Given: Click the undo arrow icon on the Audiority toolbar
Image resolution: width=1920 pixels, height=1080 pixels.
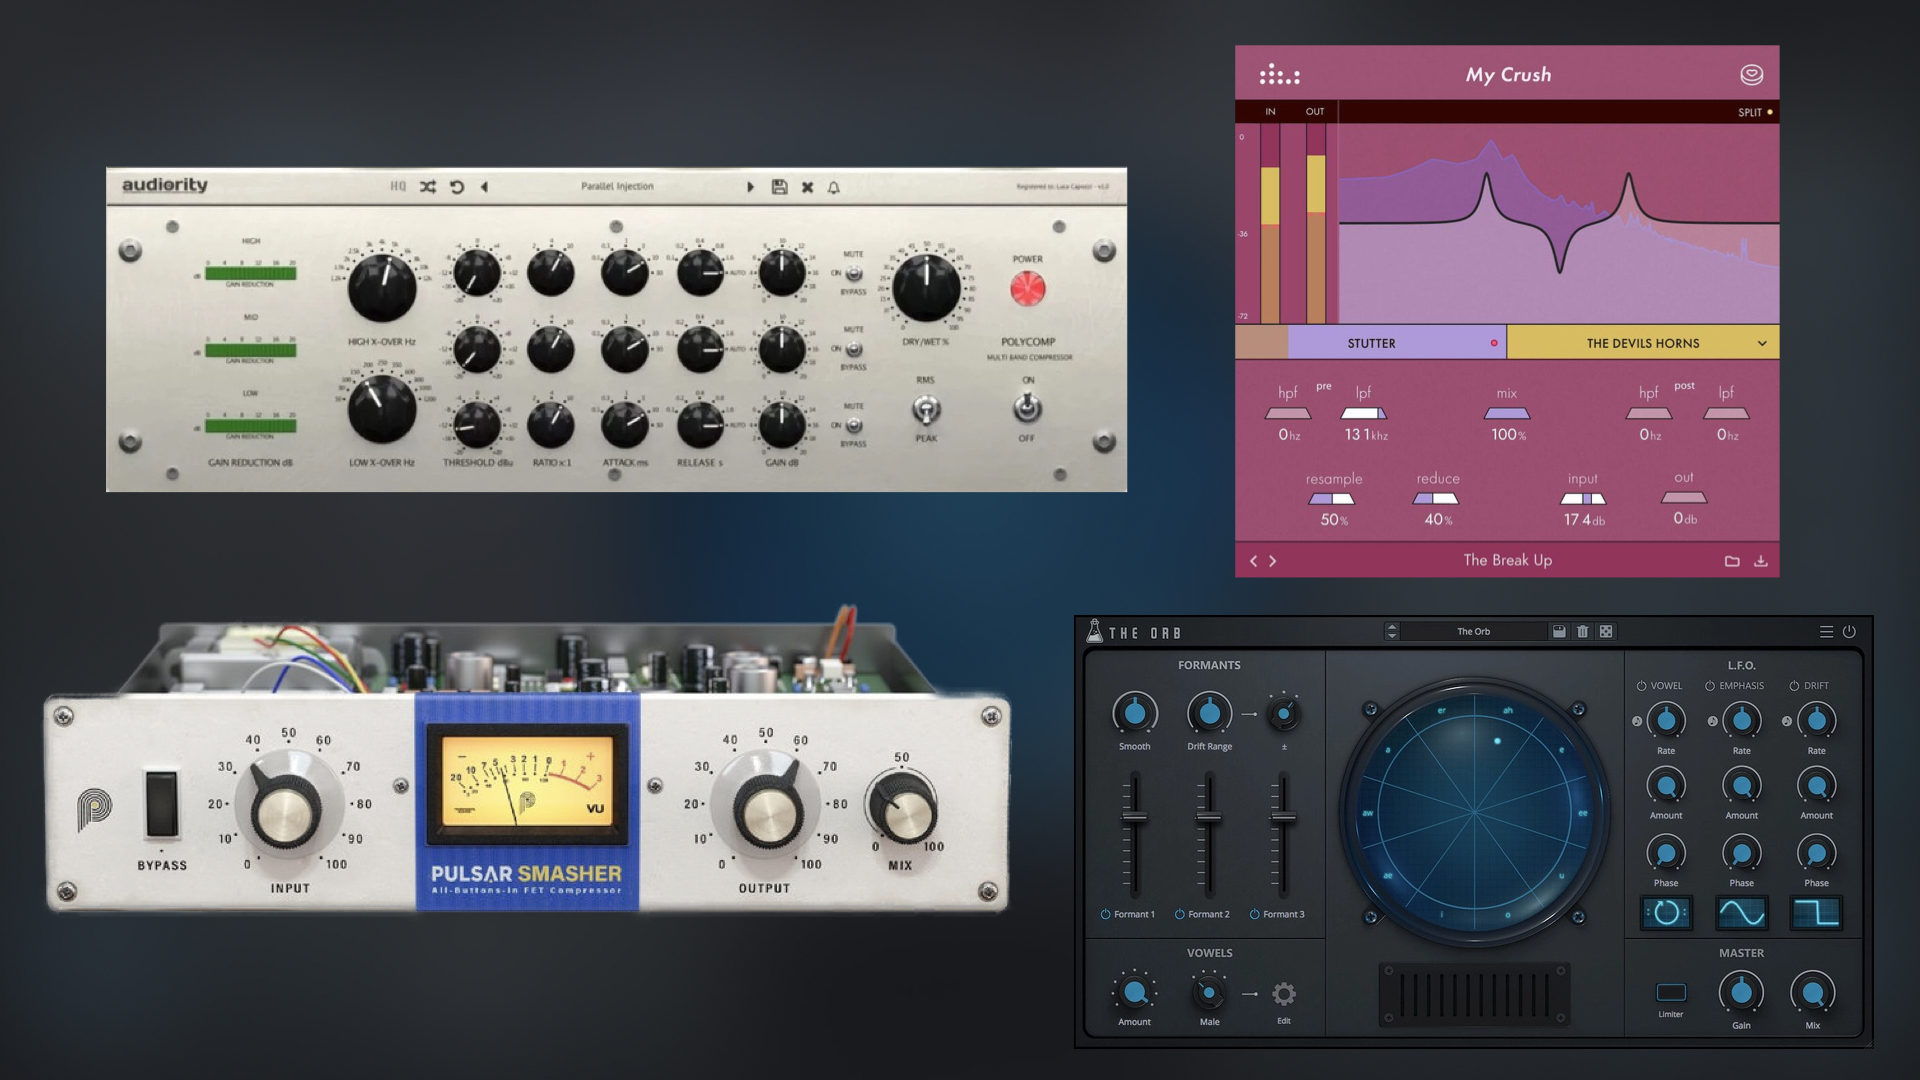Looking at the screenshot, I should (x=458, y=186).
